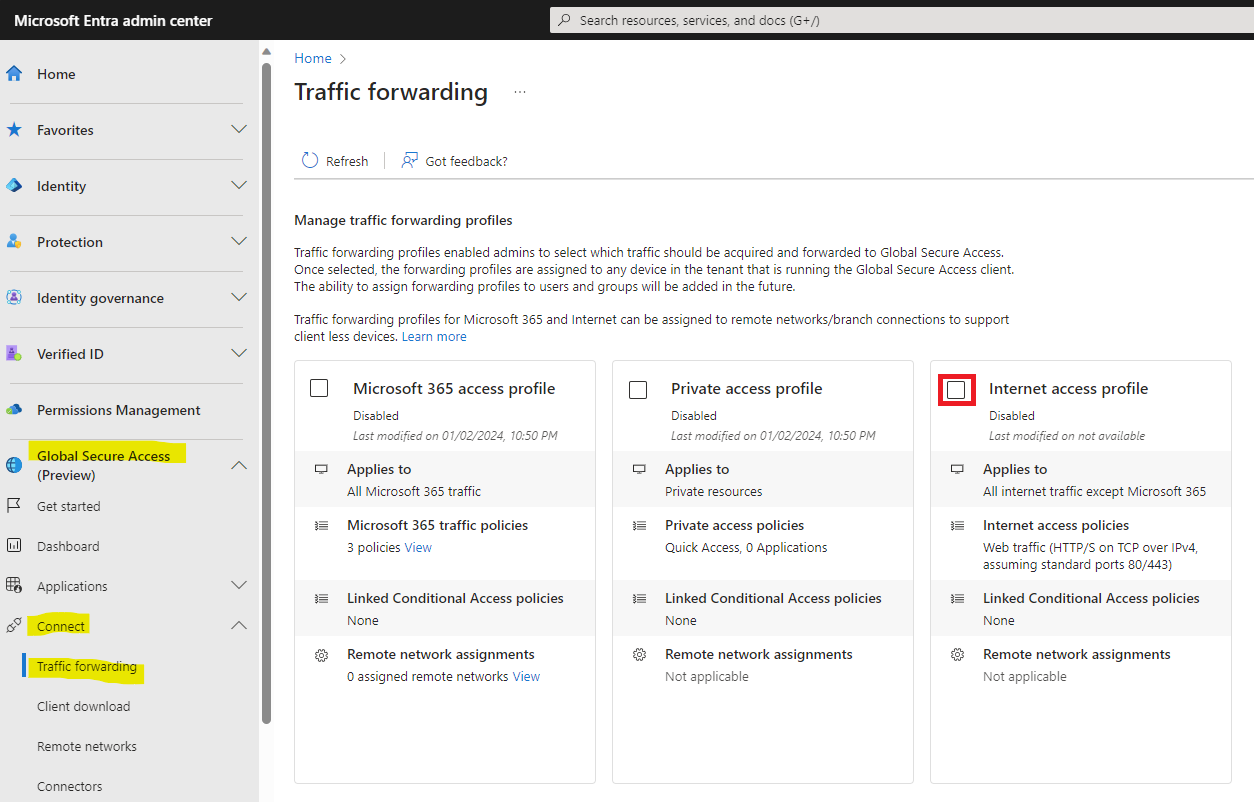
Task: Click the Microsoft 365 access profile heading
Action: [x=454, y=388]
